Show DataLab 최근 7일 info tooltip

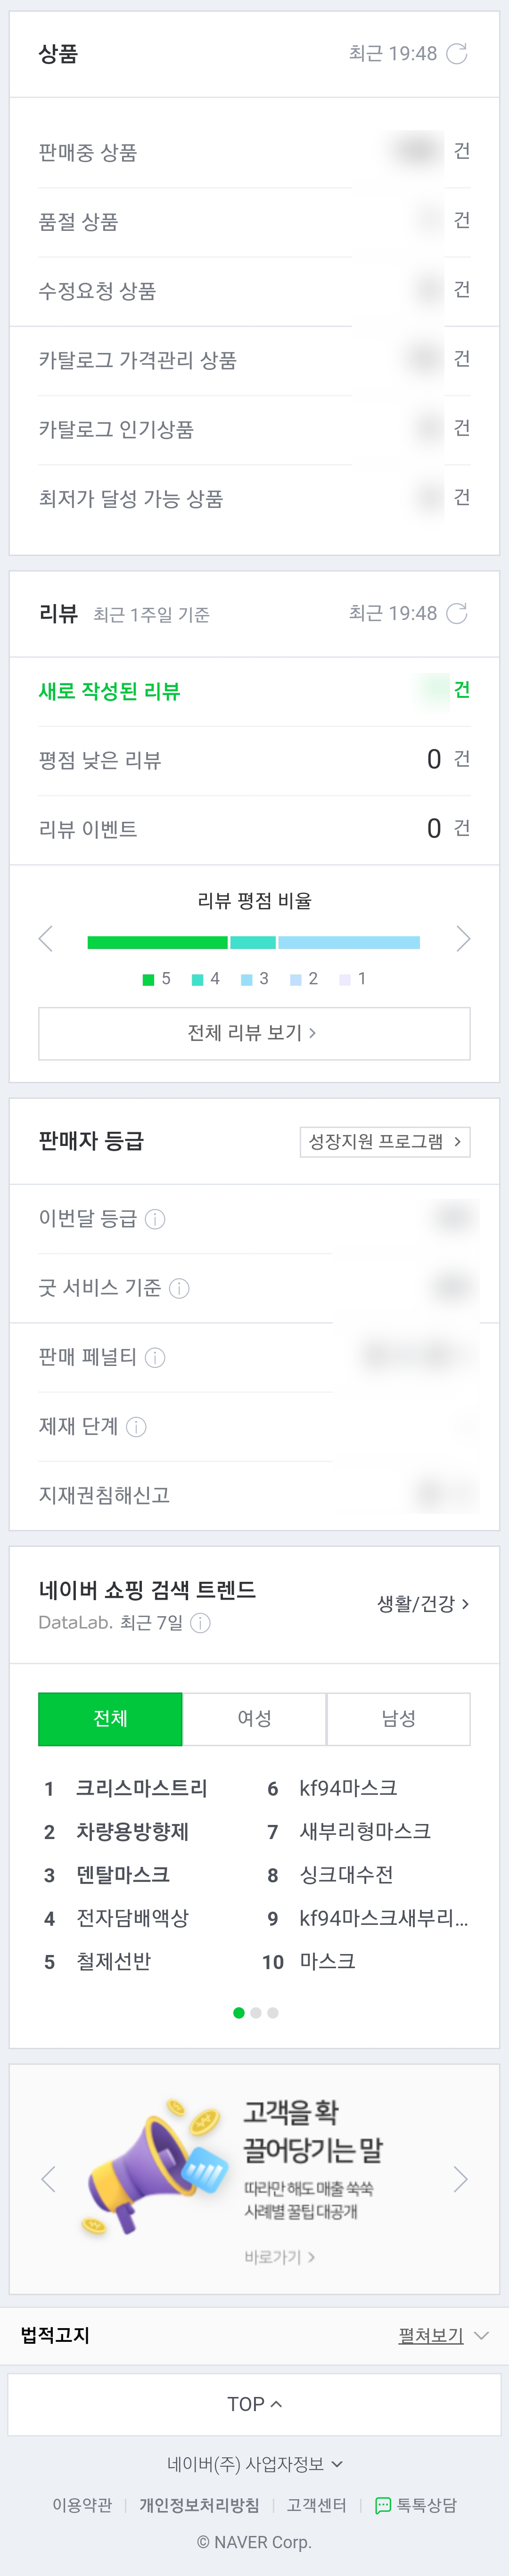click(200, 1623)
